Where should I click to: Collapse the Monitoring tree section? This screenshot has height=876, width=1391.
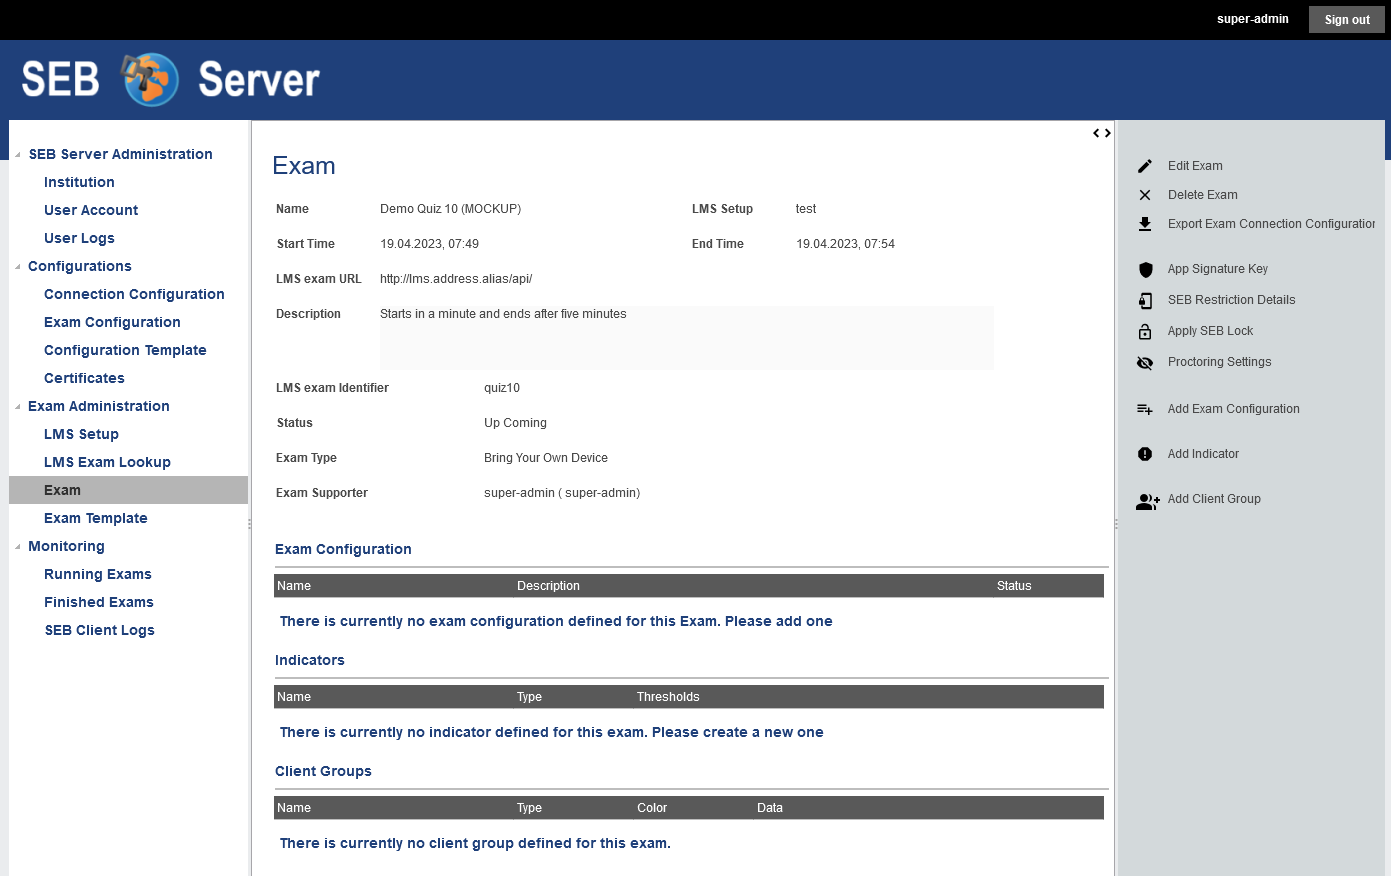(x=18, y=547)
